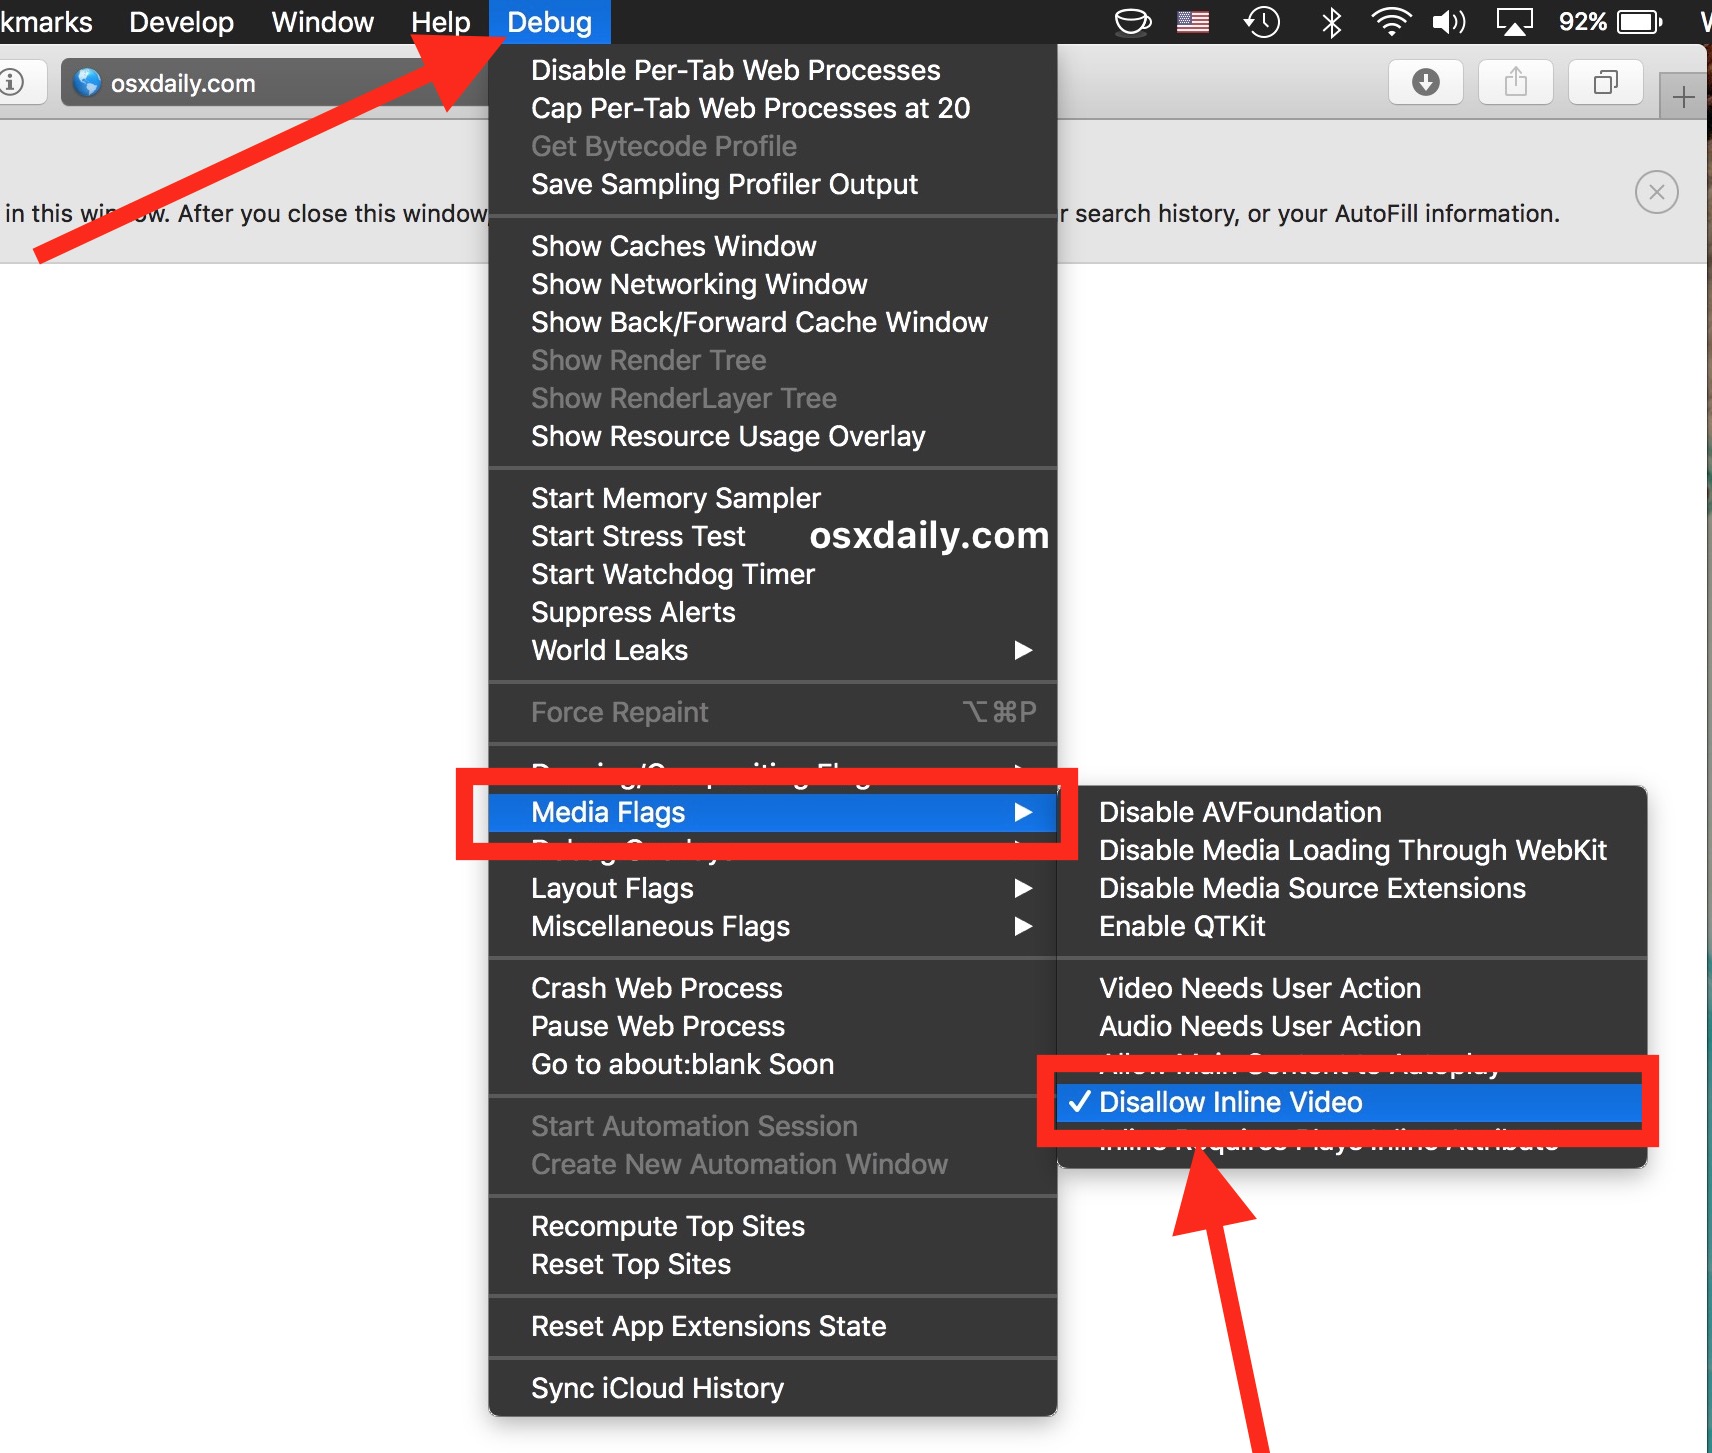Select Show Caches Window
This screenshot has height=1453, width=1712.
click(673, 246)
